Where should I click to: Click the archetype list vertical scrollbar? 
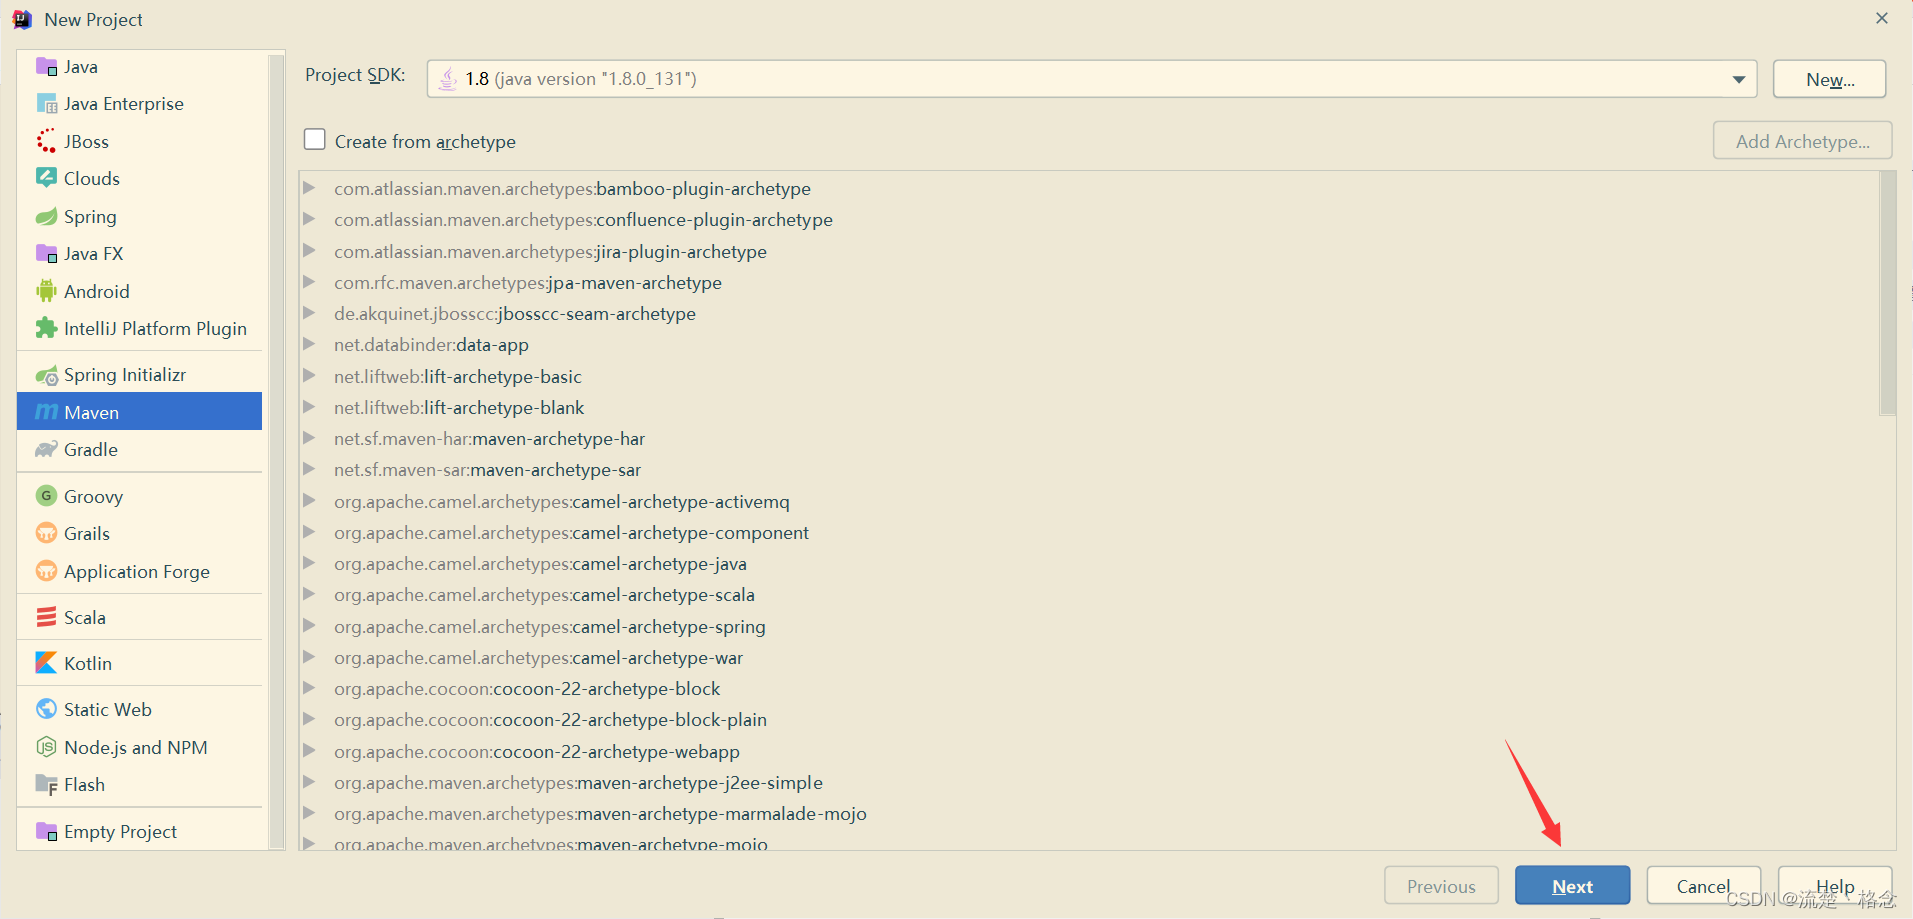pos(1887,293)
